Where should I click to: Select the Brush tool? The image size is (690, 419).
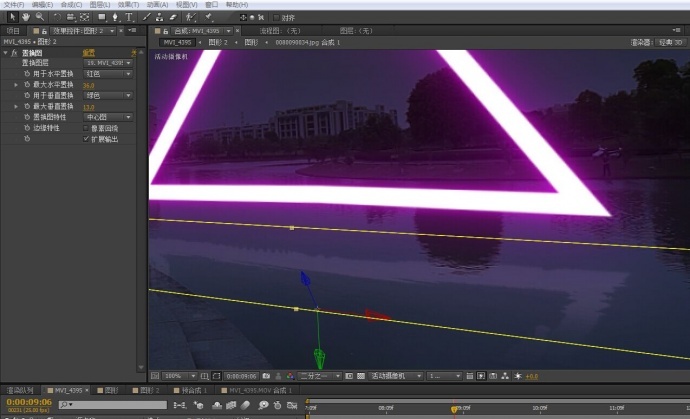147,17
